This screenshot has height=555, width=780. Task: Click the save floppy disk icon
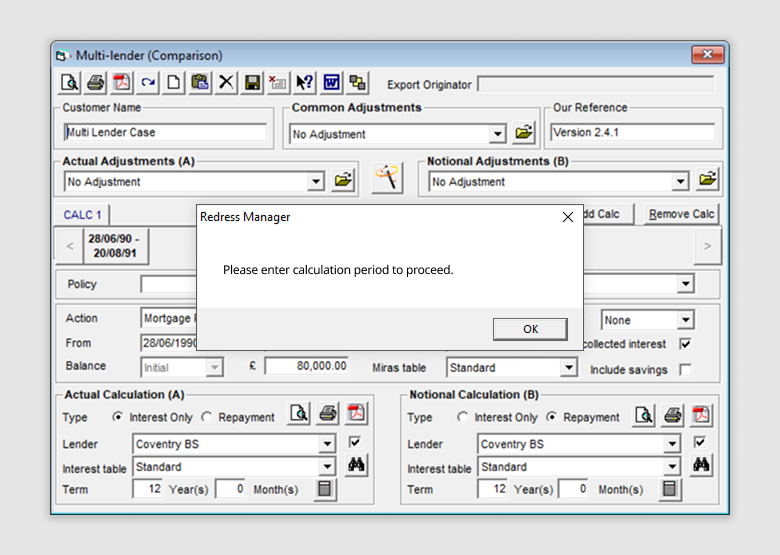(253, 83)
